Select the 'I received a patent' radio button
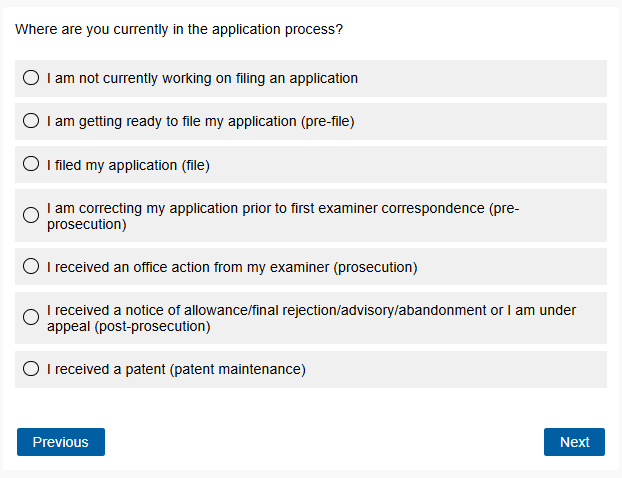This screenshot has width=622, height=478. (x=31, y=369)
